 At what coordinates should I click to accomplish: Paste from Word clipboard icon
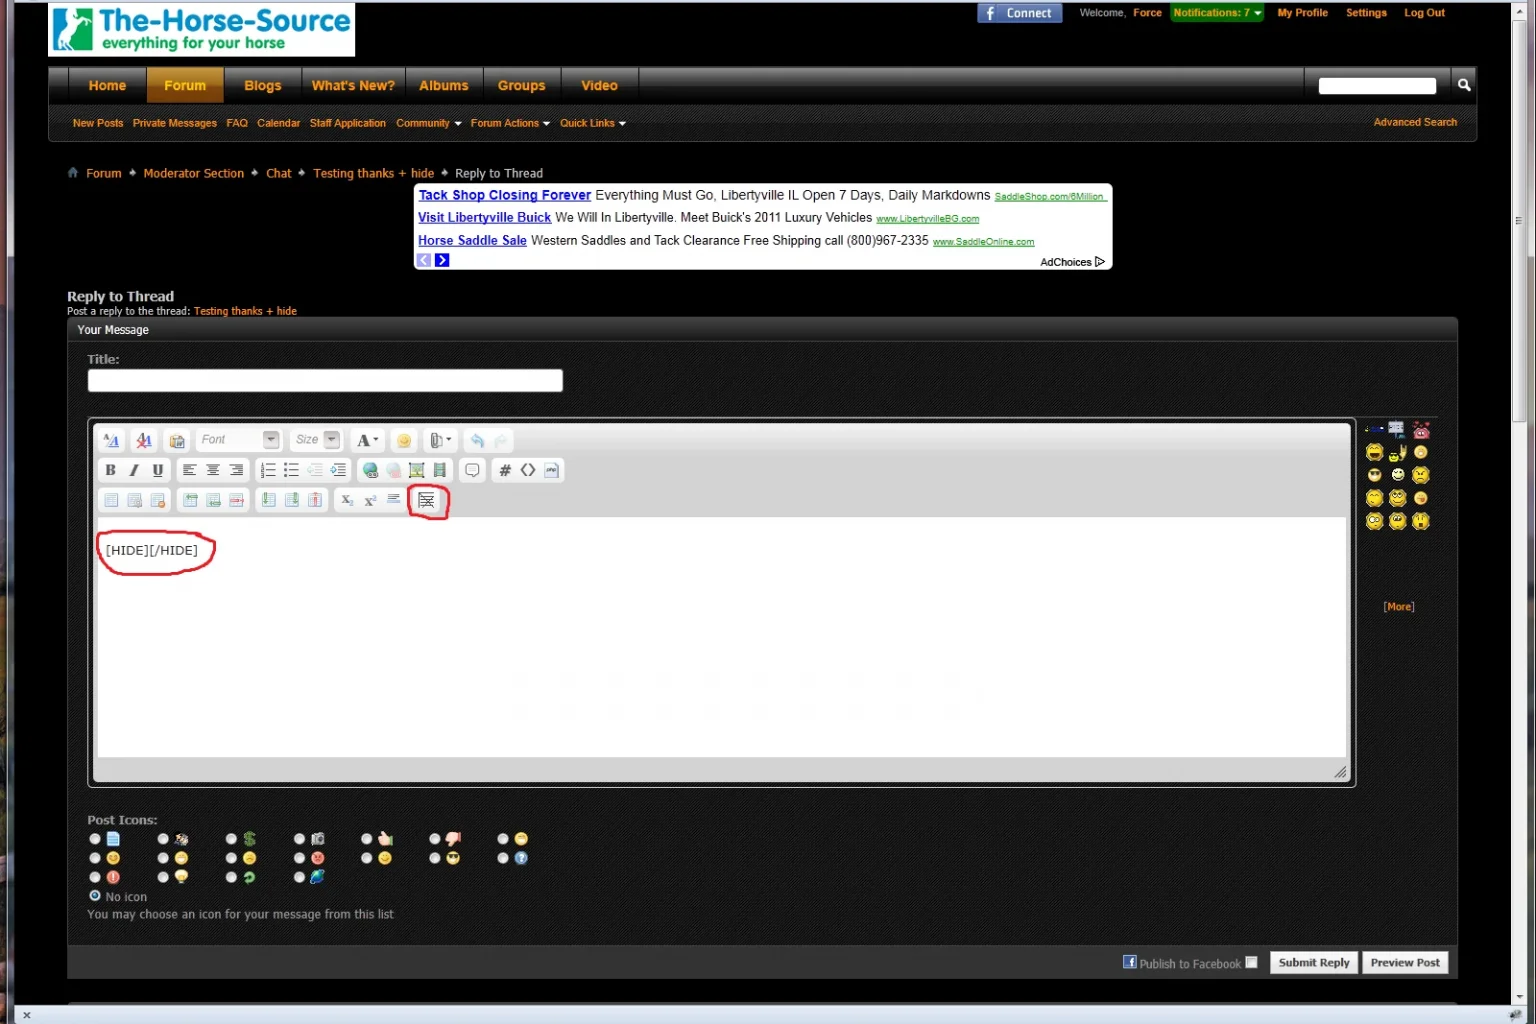pyautogui.click(x=177, y=440)
